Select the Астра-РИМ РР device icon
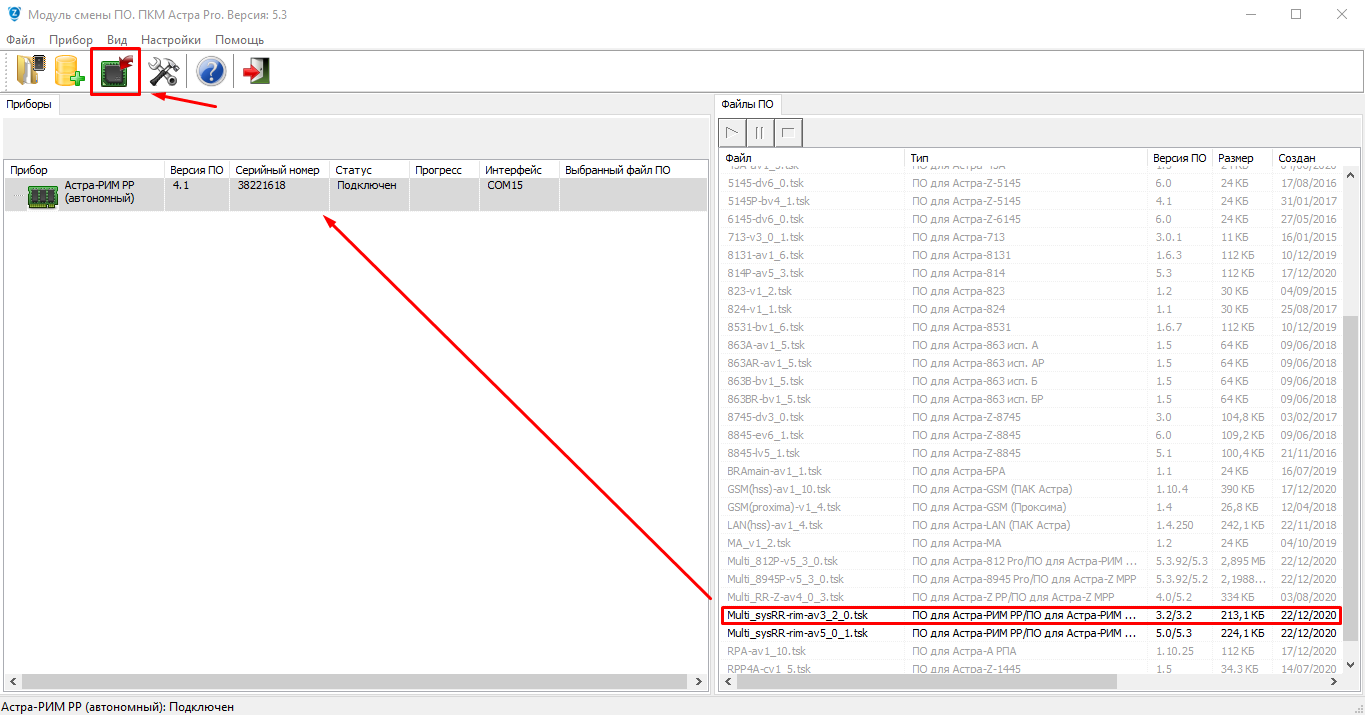 [x=43, y=196]
